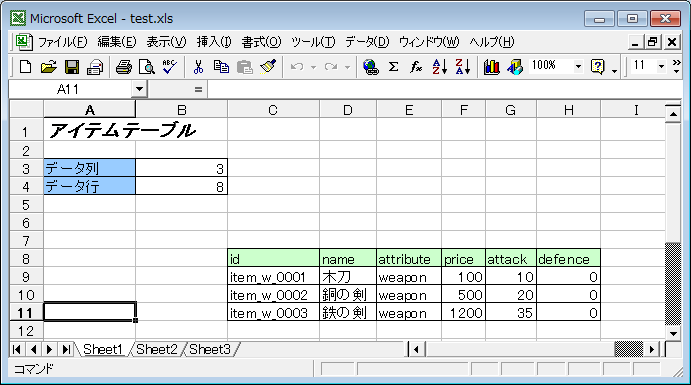This screenshot has height=385, width=691.
Task: Expand the 100% zoom dropdown
Action: 578,67
